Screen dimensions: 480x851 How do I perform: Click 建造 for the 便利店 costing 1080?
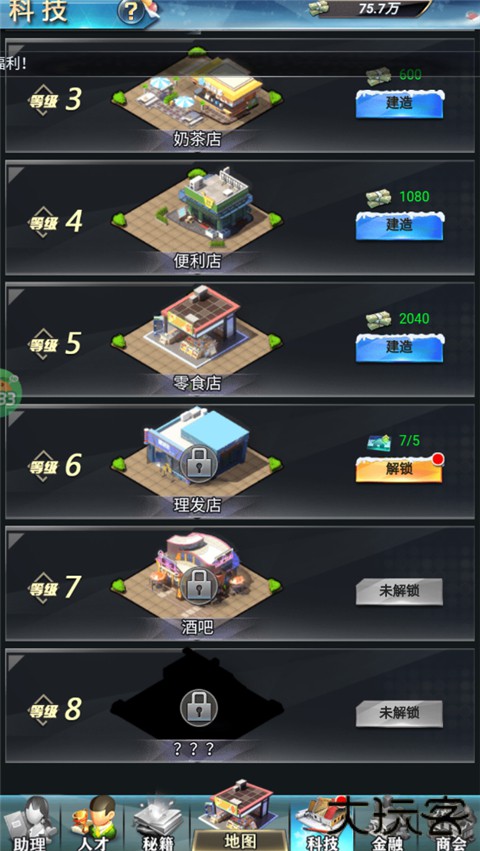click(400, 225)
